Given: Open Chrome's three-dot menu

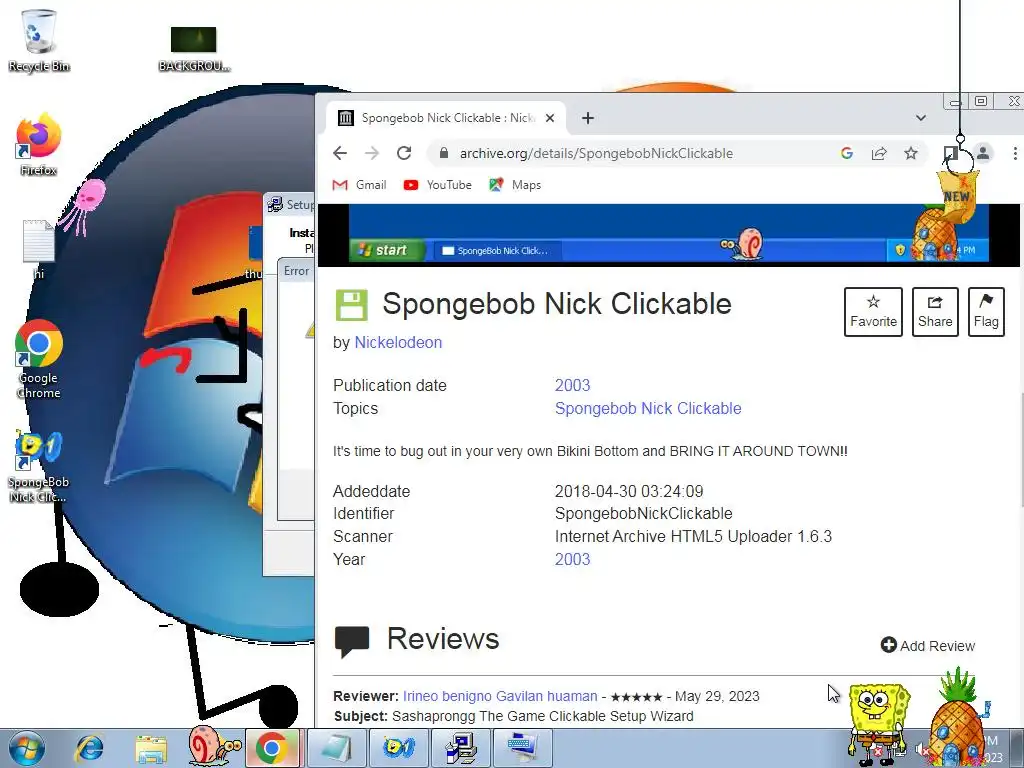Looking at the screenshot, I should coord(1014,153).
